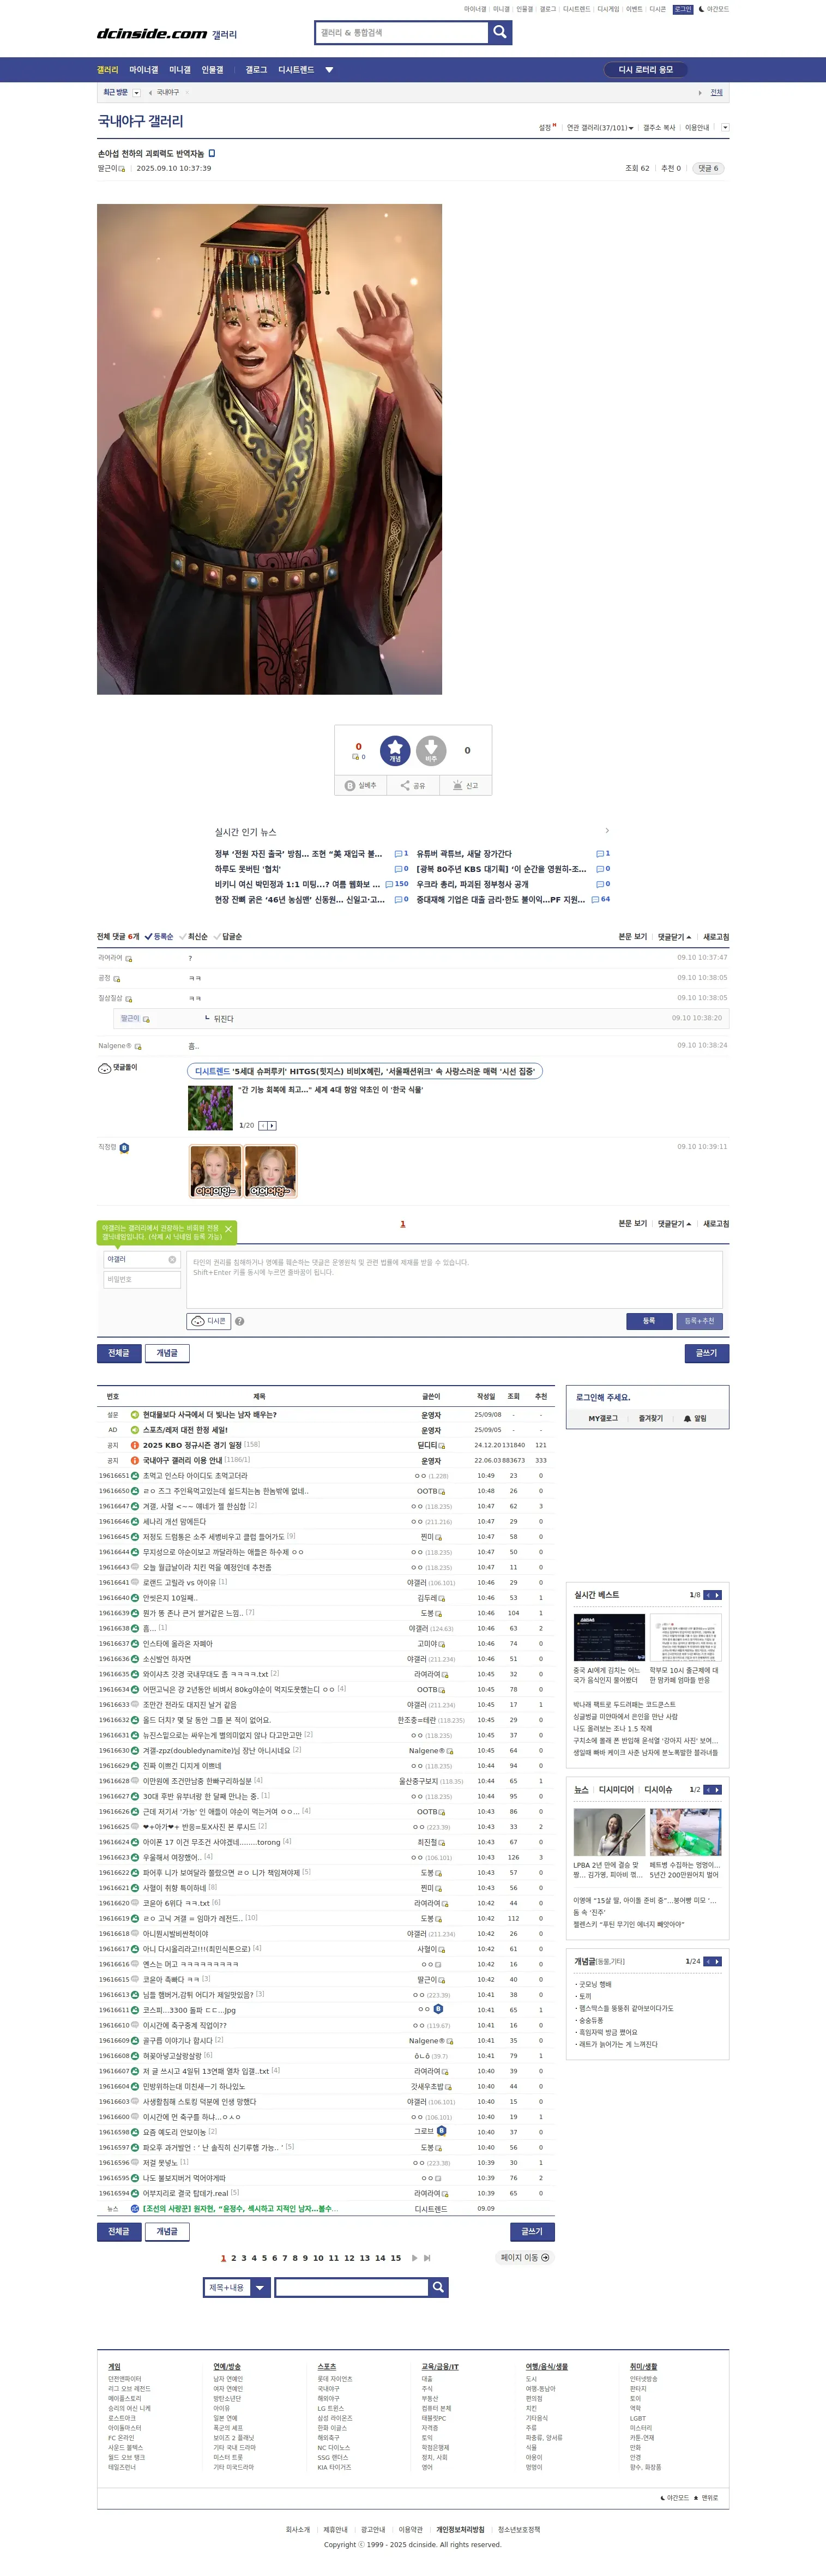The width and height of the screenshot is (826, 2576).
Task: Click the 로그인 link in the top bar
Action: point(683,9)
